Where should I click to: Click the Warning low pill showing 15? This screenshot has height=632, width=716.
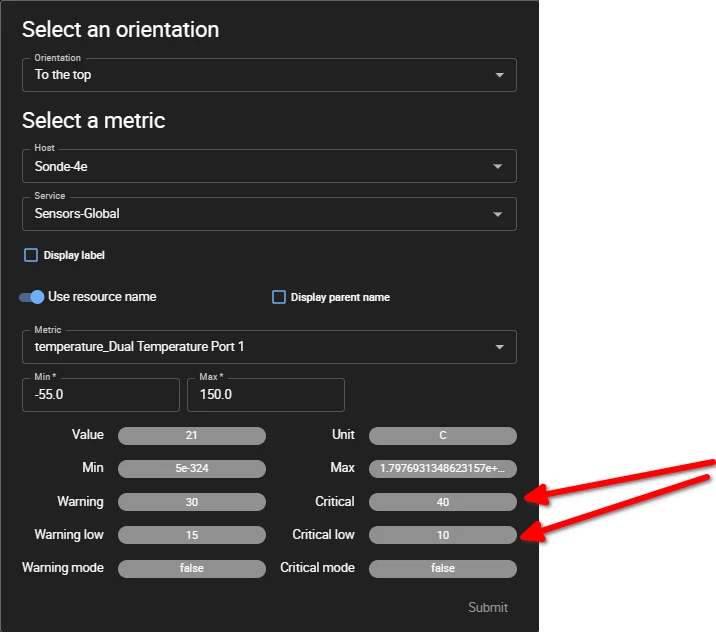point(192,535)
